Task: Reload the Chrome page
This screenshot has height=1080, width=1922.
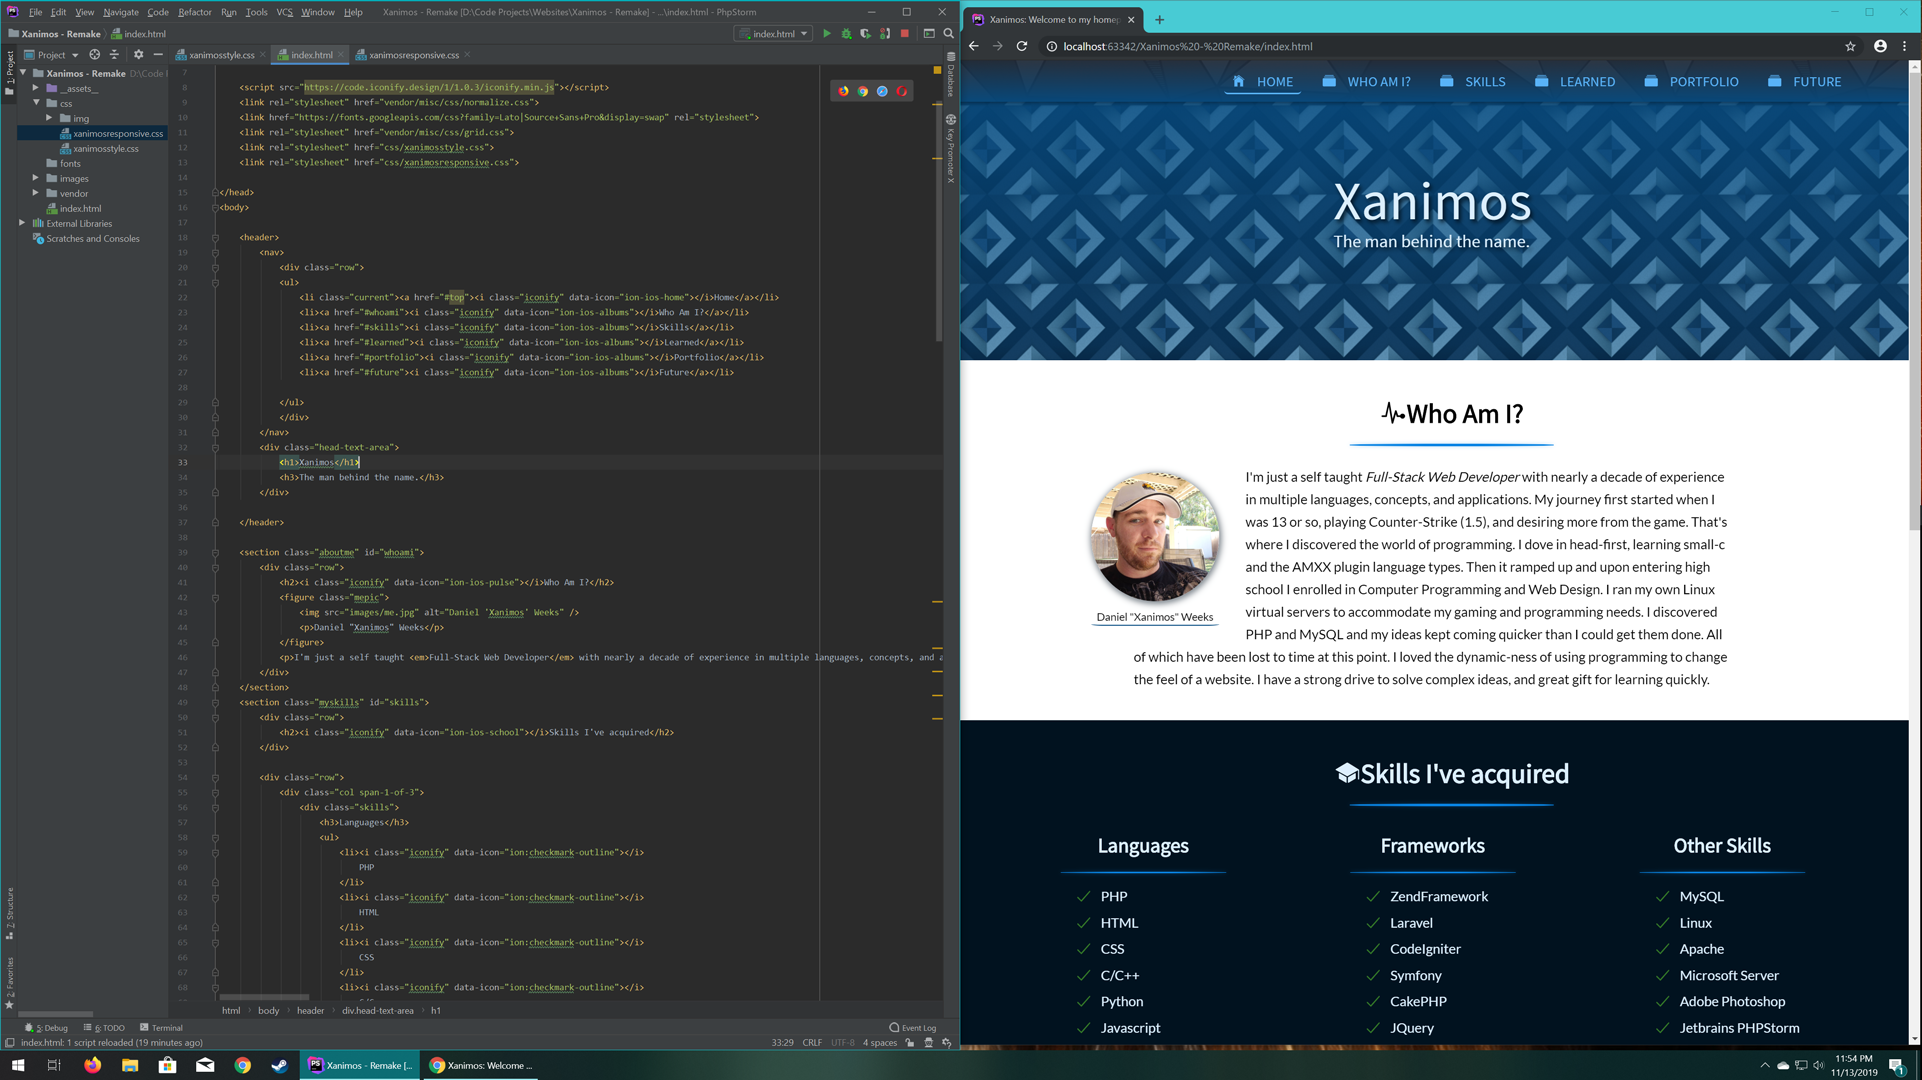Action: coord(1022,46)
